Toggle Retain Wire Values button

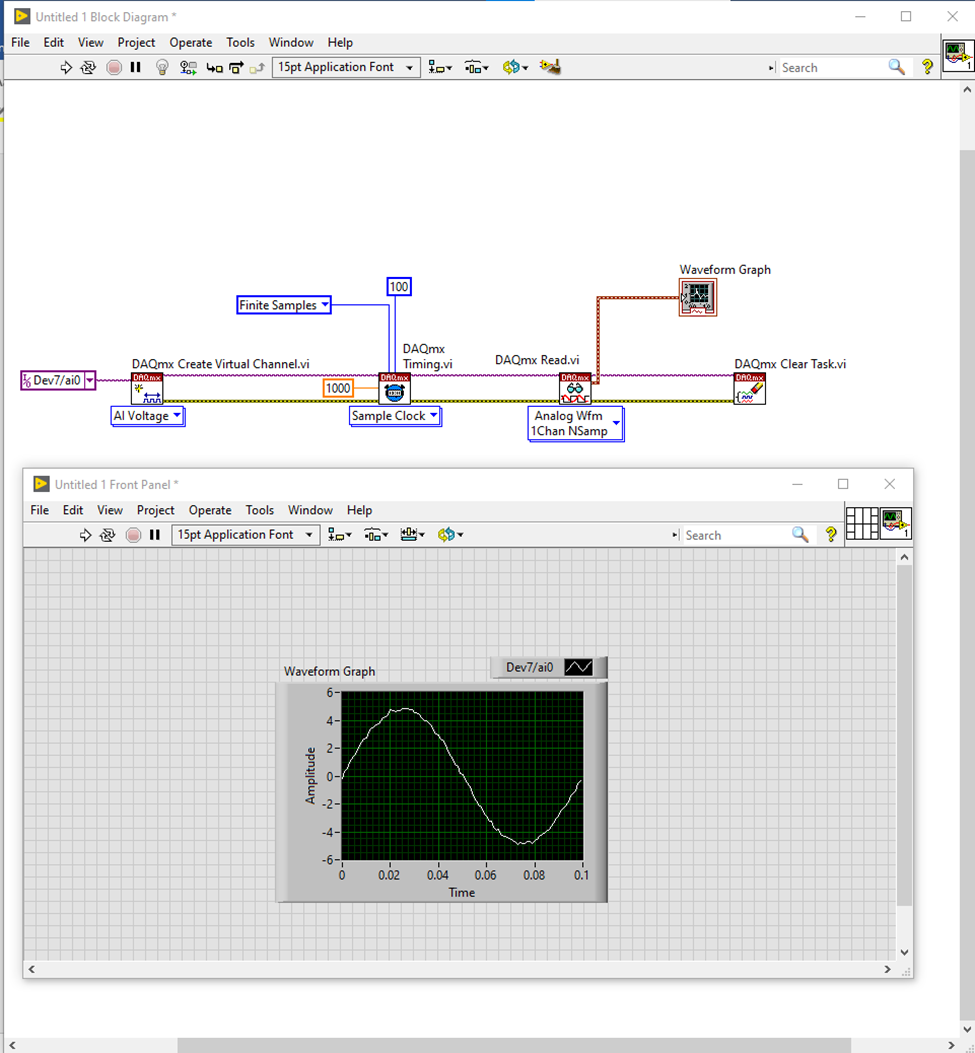[188, 67]
